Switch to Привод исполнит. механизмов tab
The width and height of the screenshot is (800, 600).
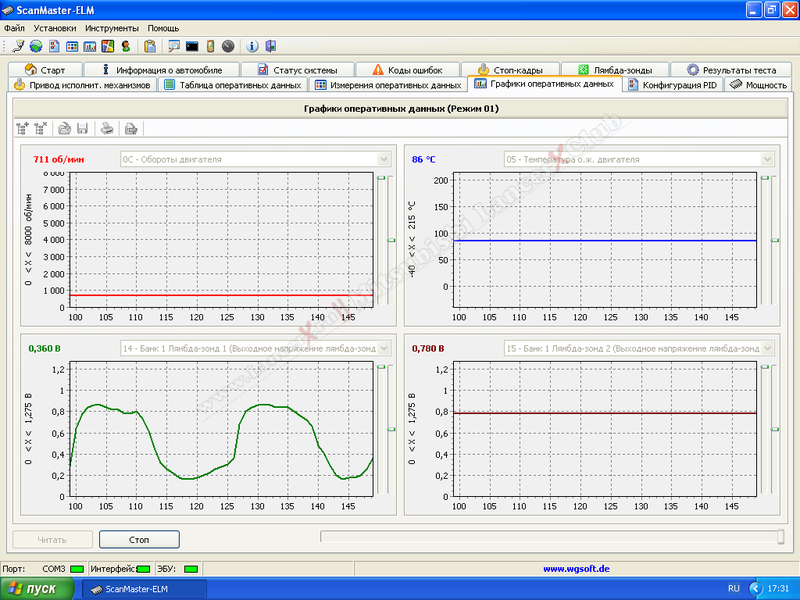(83, 85)
